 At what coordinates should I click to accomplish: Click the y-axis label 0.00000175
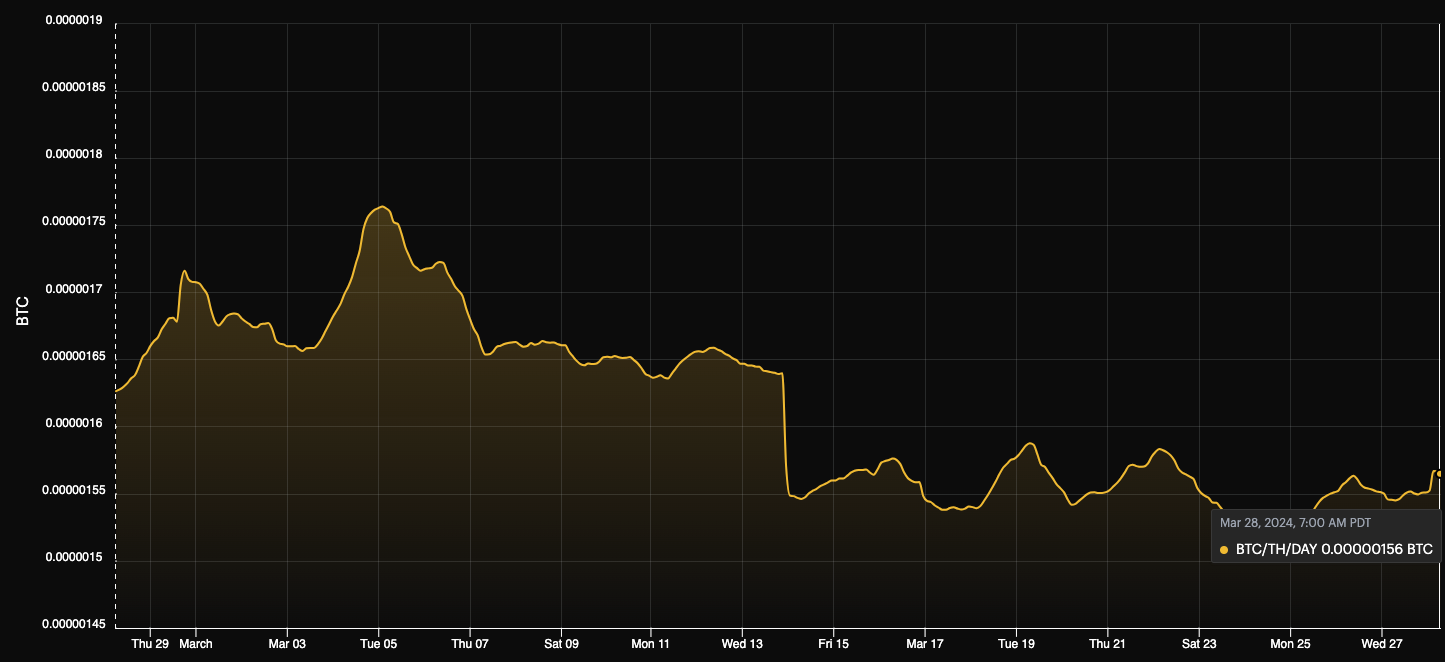click(72, 222)
